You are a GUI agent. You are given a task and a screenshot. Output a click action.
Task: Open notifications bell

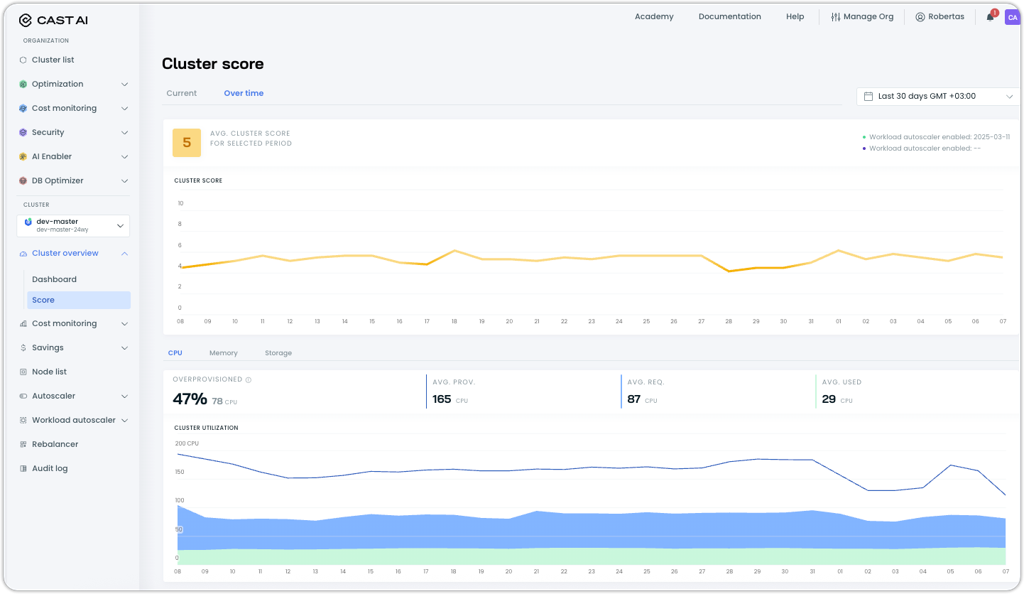(990, 17)
